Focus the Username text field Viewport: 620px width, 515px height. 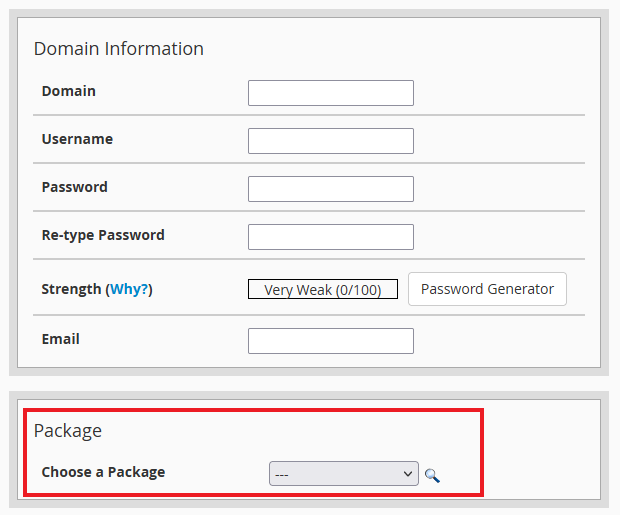tap(330, 141)
